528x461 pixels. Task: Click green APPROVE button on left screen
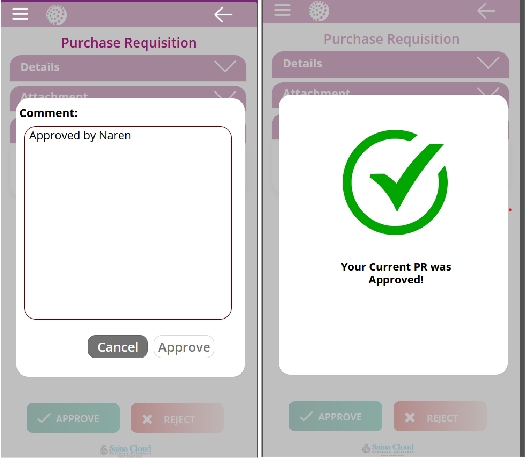[x=73, y=419]
